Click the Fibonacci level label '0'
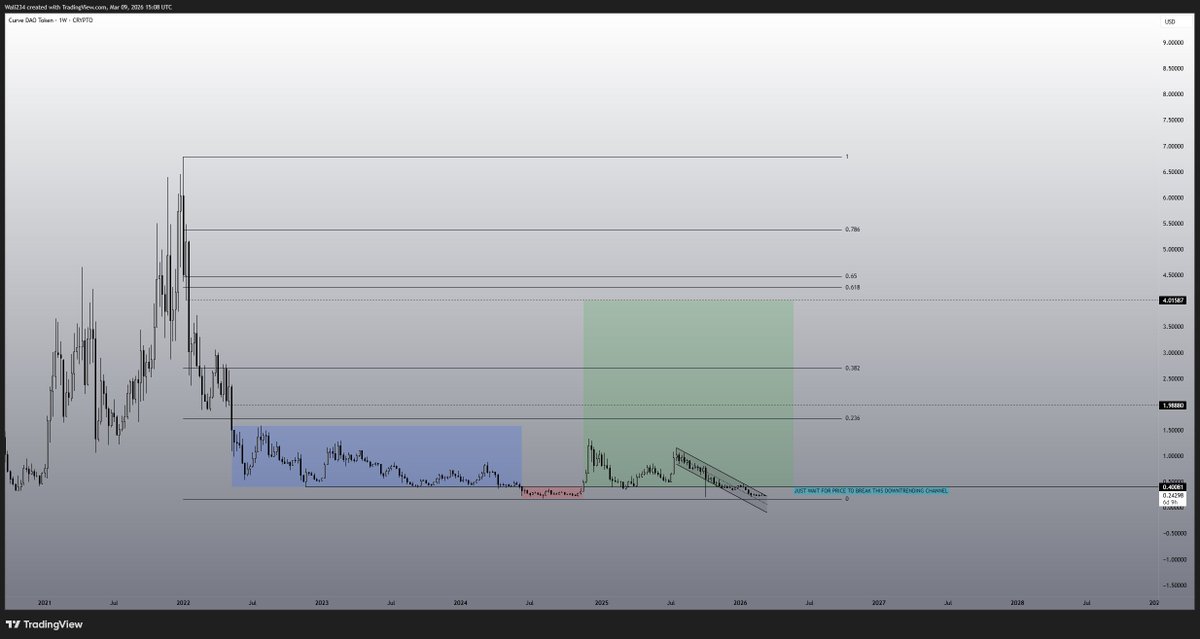The height and width of the screenshot is (639, 1200). pos(847,498)
